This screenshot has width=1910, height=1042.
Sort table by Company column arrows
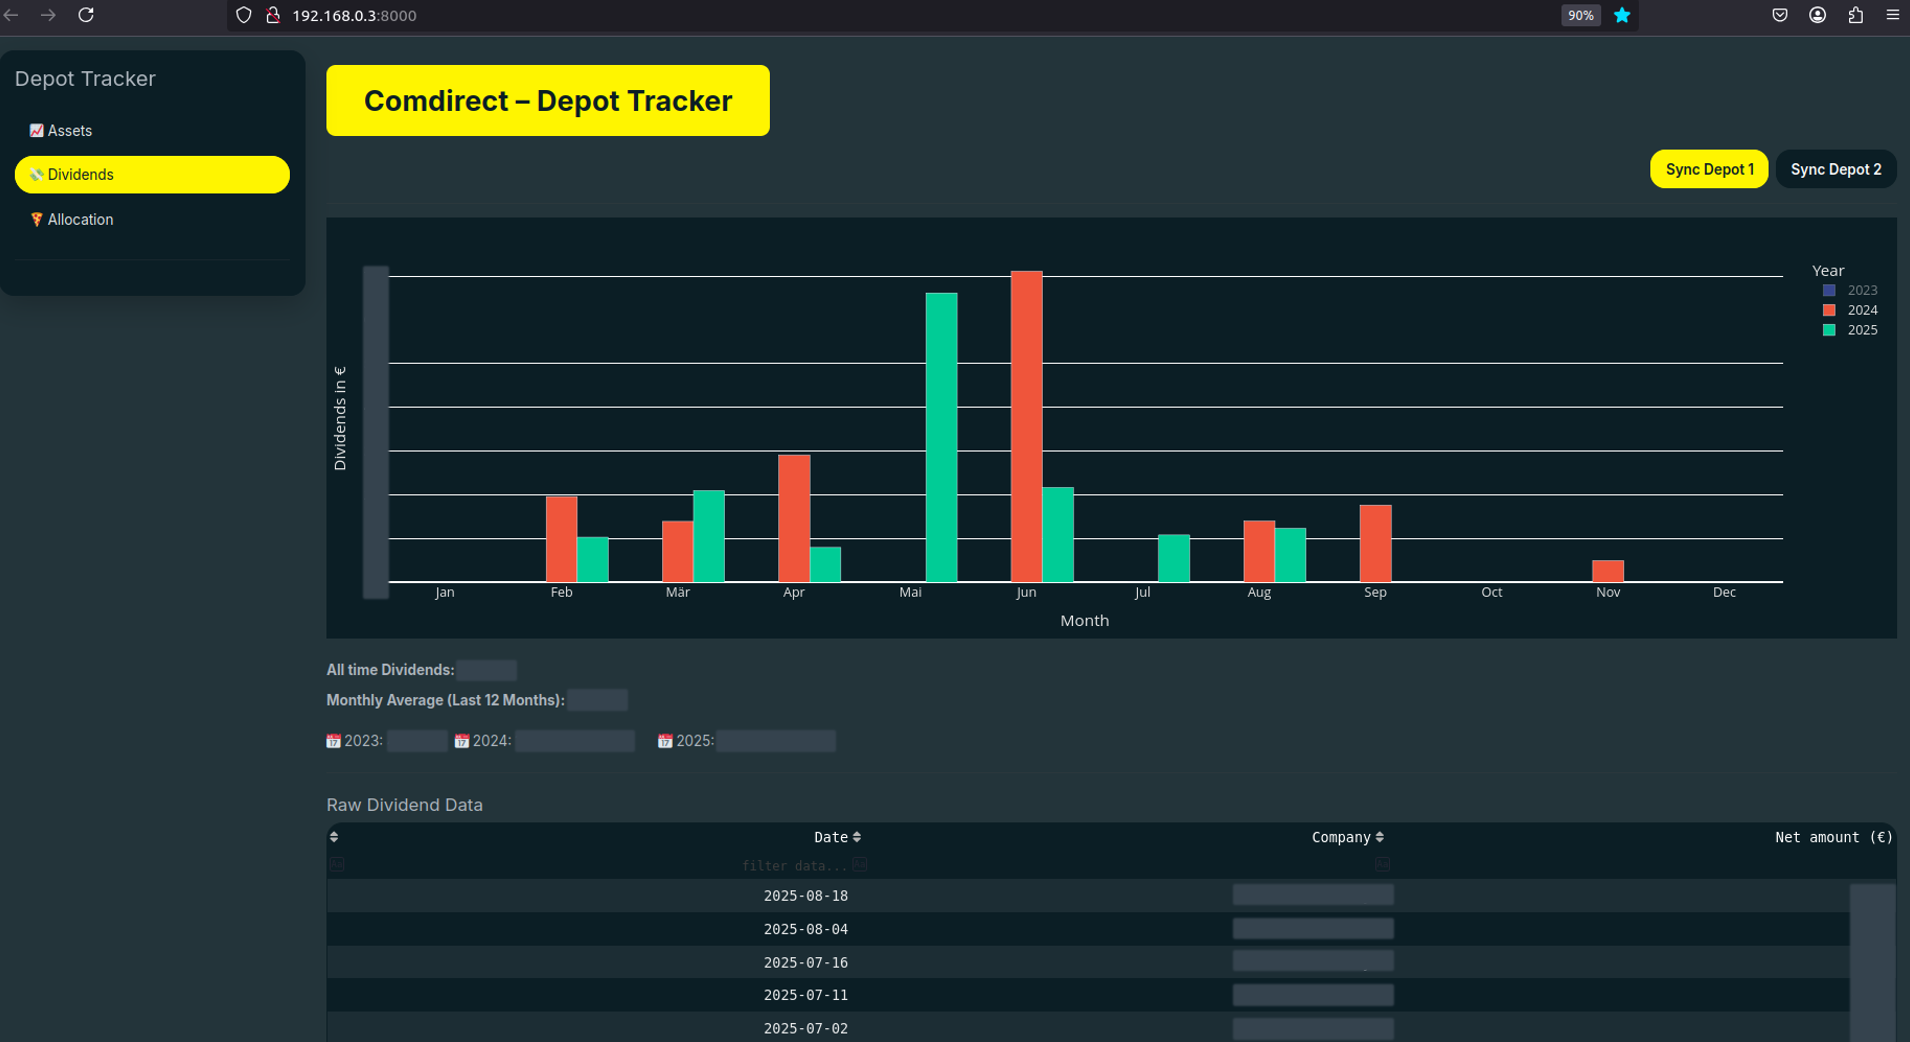tap(1380, 837)
